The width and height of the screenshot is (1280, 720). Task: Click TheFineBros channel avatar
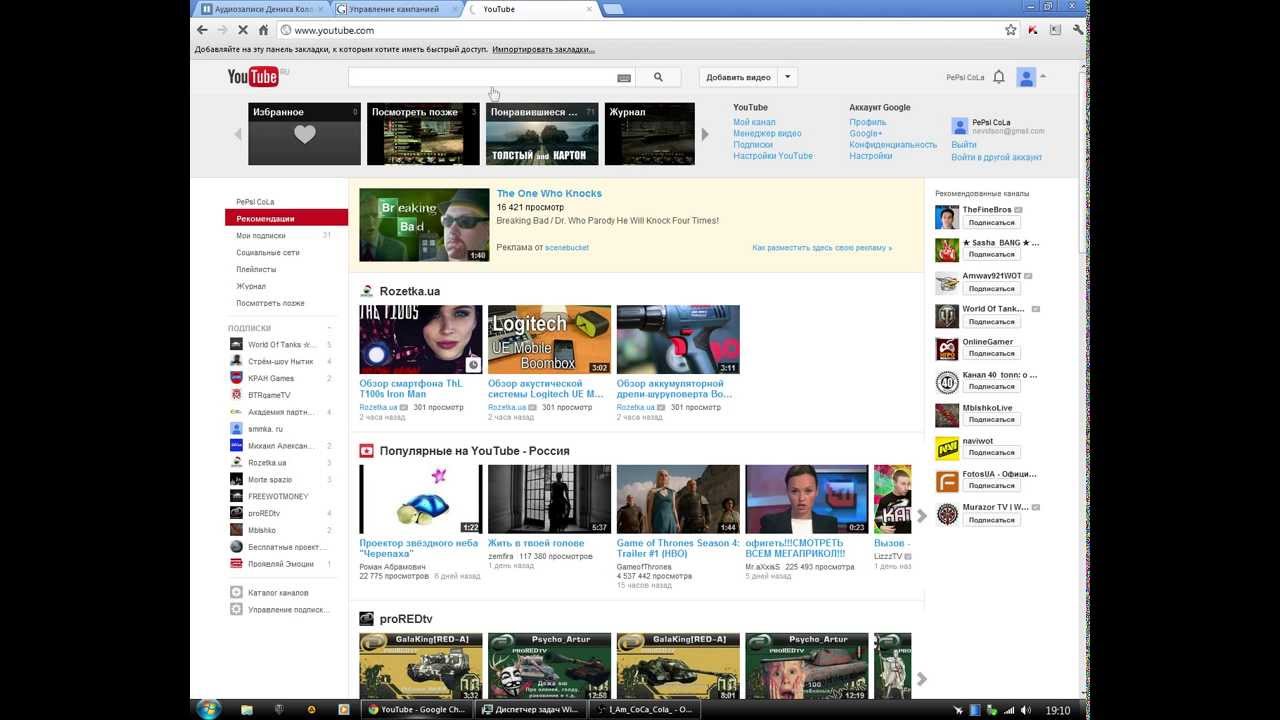pos(947,217)
